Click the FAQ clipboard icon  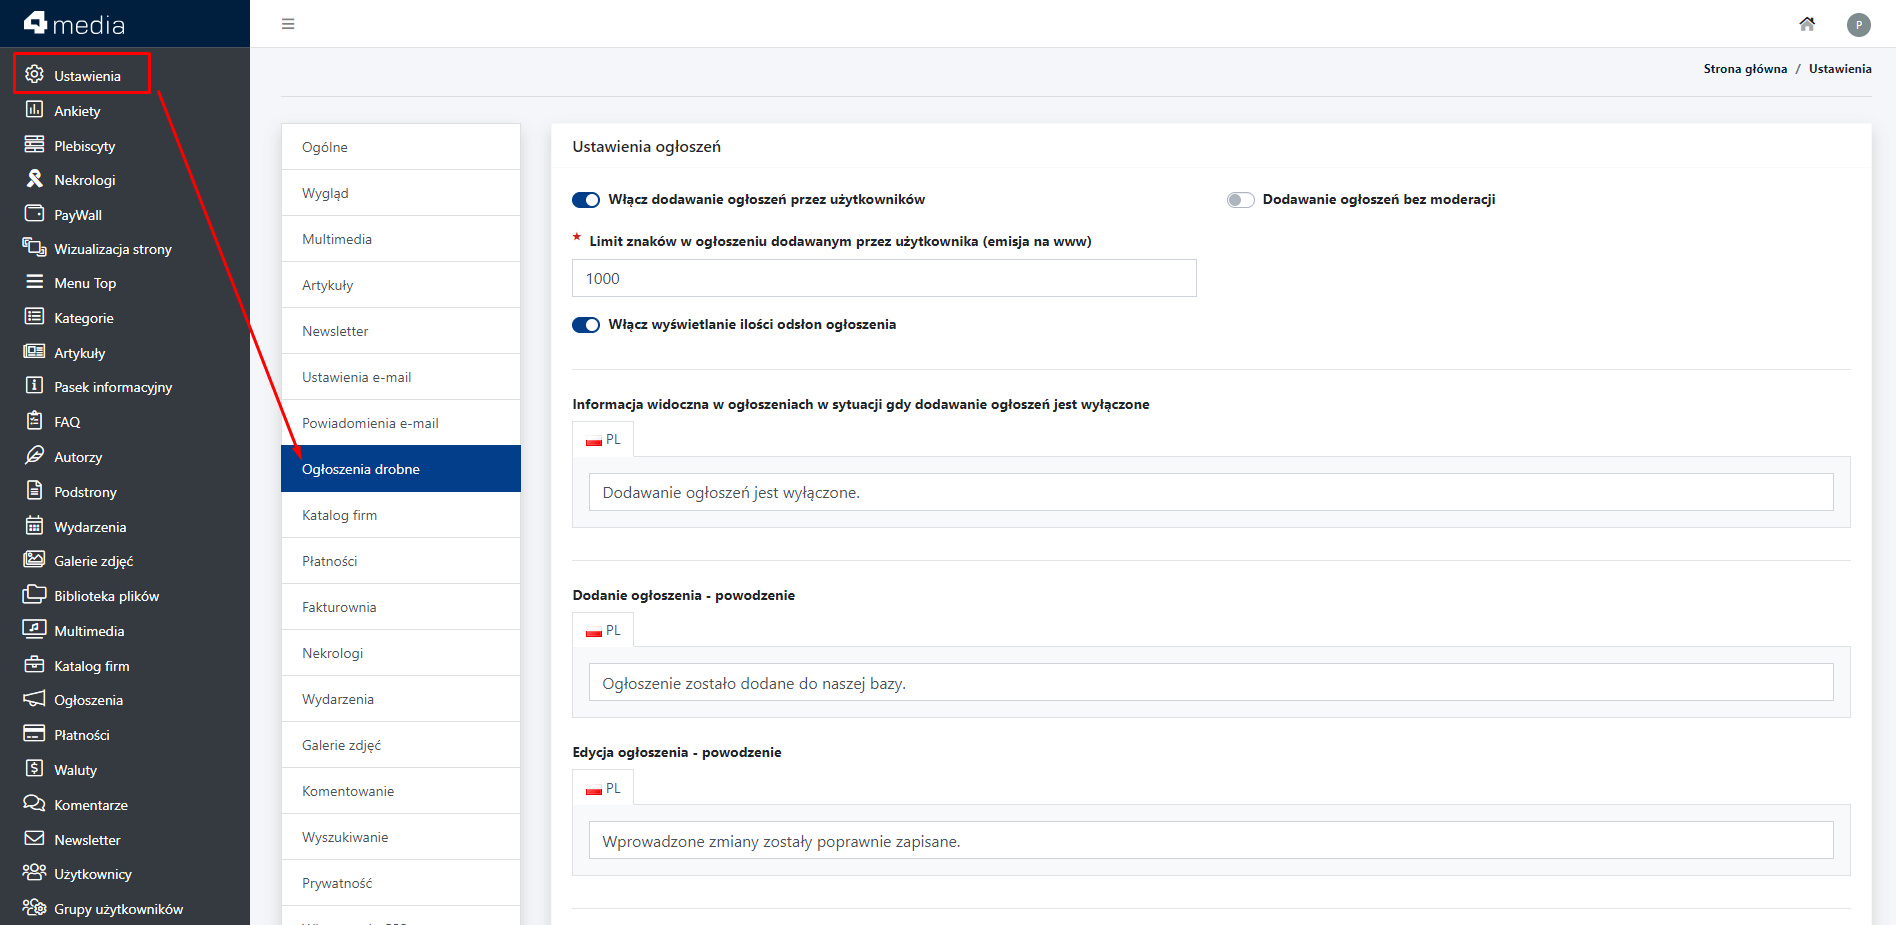tap(34, 421)
